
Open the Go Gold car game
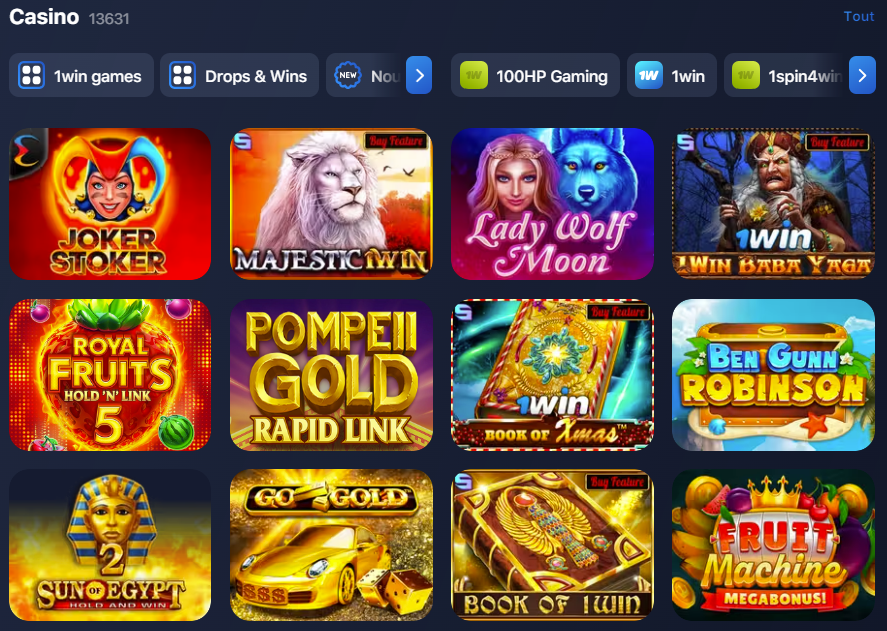coord(331,545)
